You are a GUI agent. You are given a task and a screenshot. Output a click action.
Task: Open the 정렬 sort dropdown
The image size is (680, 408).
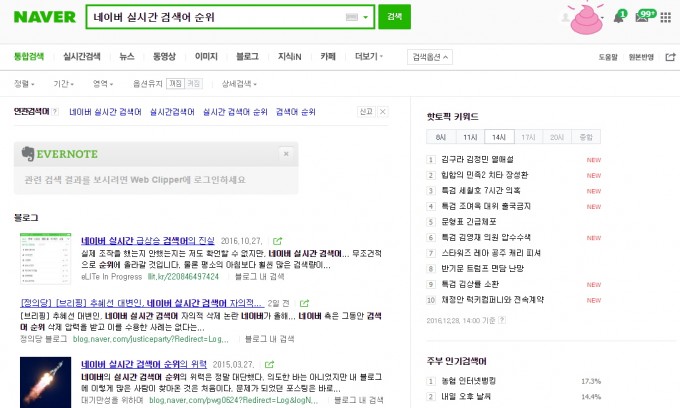(x=24, y=84)
